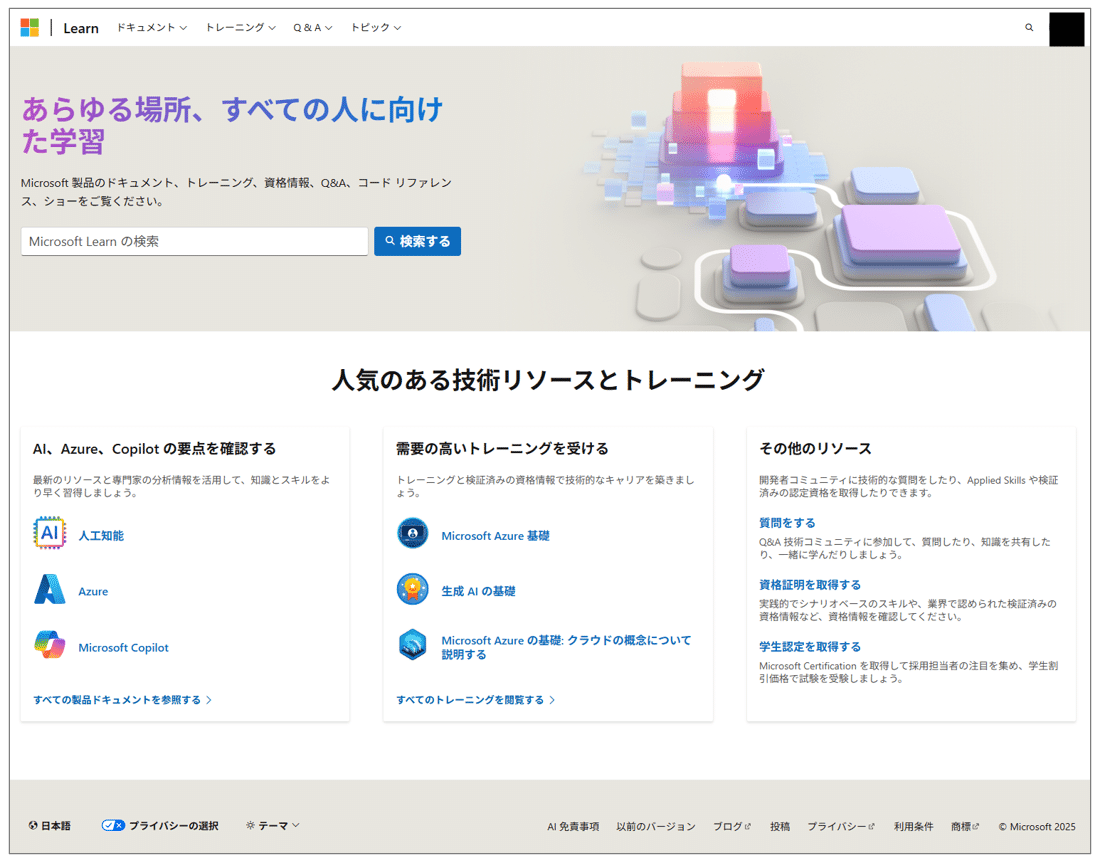The width and height of the screenshot is (1096, 858).
Task: Click the テーマ sun icon in the footer
Action: coord(248,824)
